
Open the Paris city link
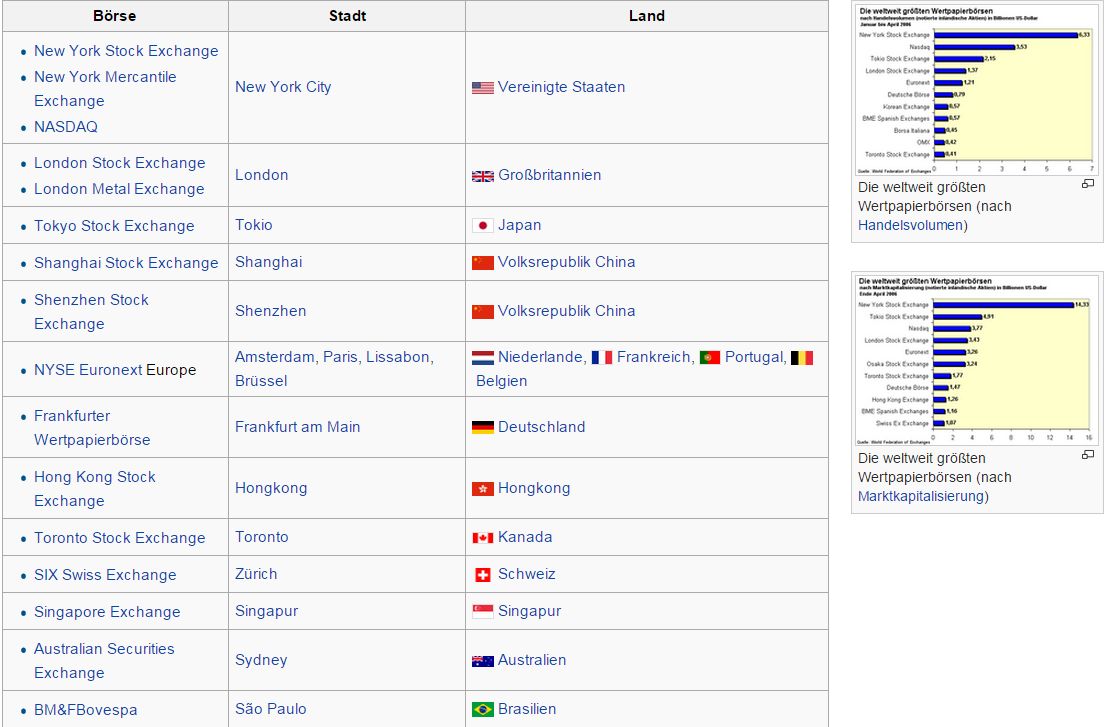point(341,357)
